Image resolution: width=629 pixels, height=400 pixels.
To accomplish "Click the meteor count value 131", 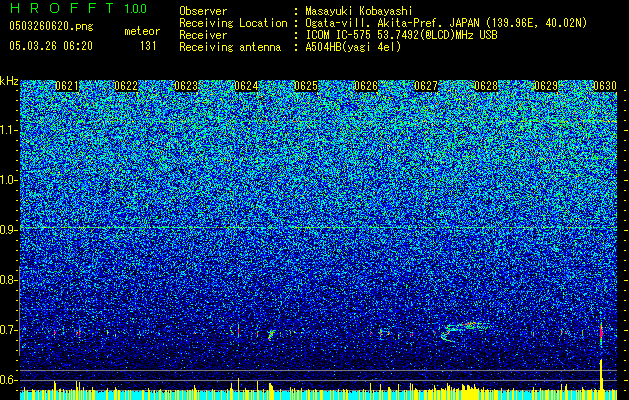I will (148, 46).
